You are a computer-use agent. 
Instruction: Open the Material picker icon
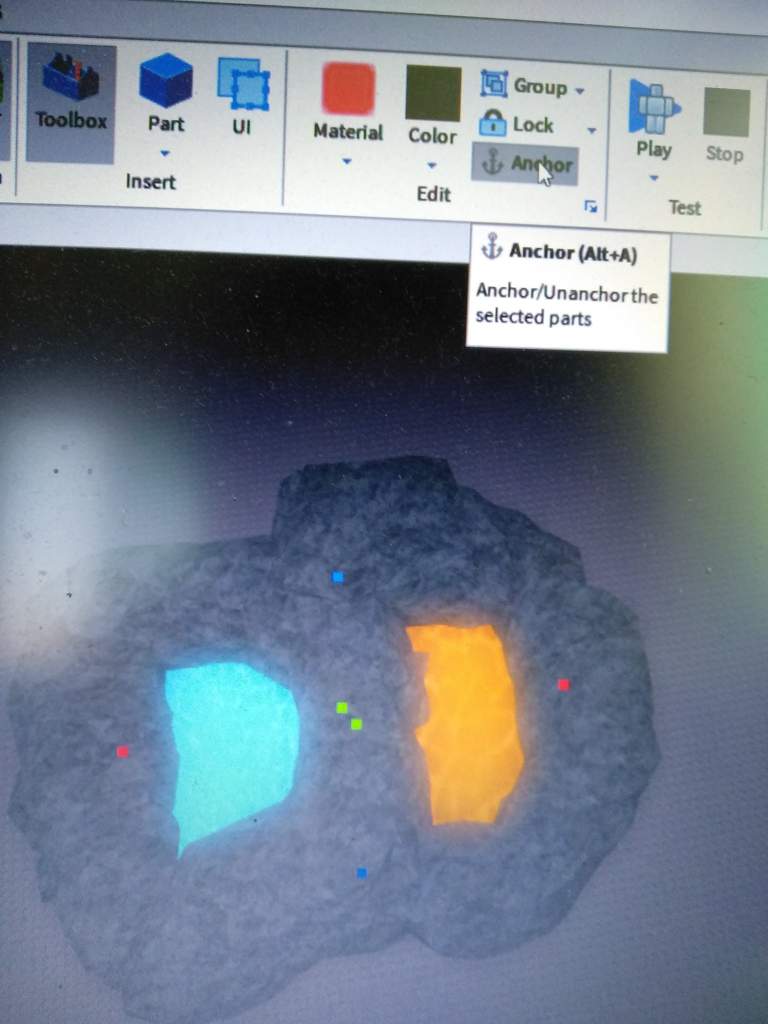pyautogui.click(x=348, y=89)
